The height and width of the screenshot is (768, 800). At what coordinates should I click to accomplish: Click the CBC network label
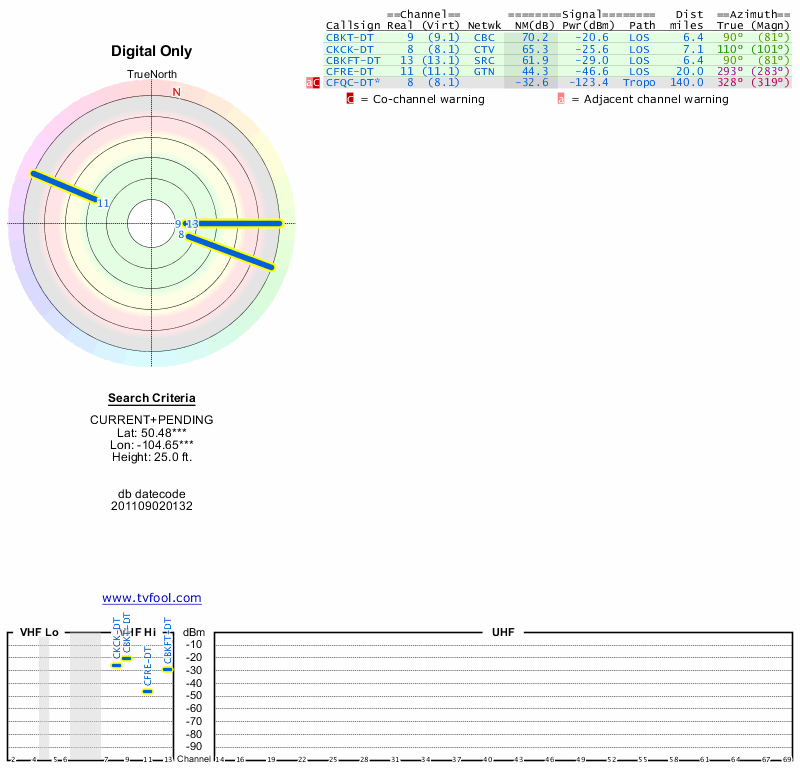(484, 37)
